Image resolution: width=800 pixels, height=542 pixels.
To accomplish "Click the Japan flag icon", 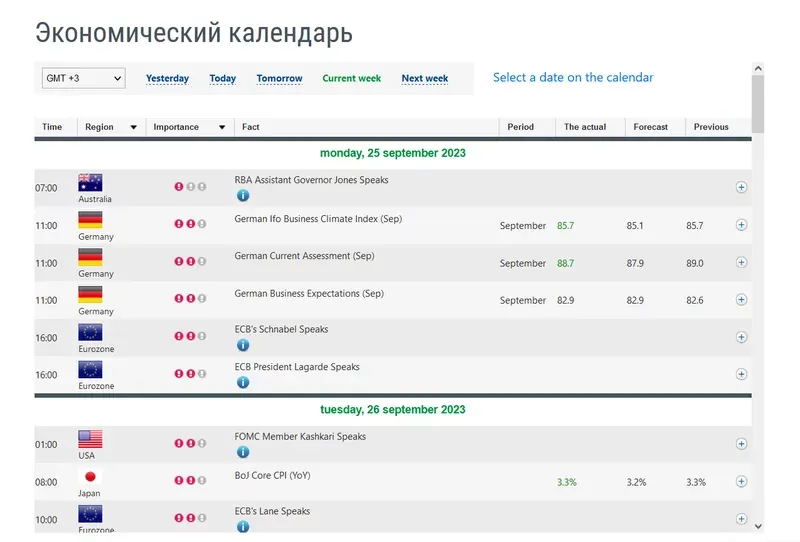I will tap(90, 477).
